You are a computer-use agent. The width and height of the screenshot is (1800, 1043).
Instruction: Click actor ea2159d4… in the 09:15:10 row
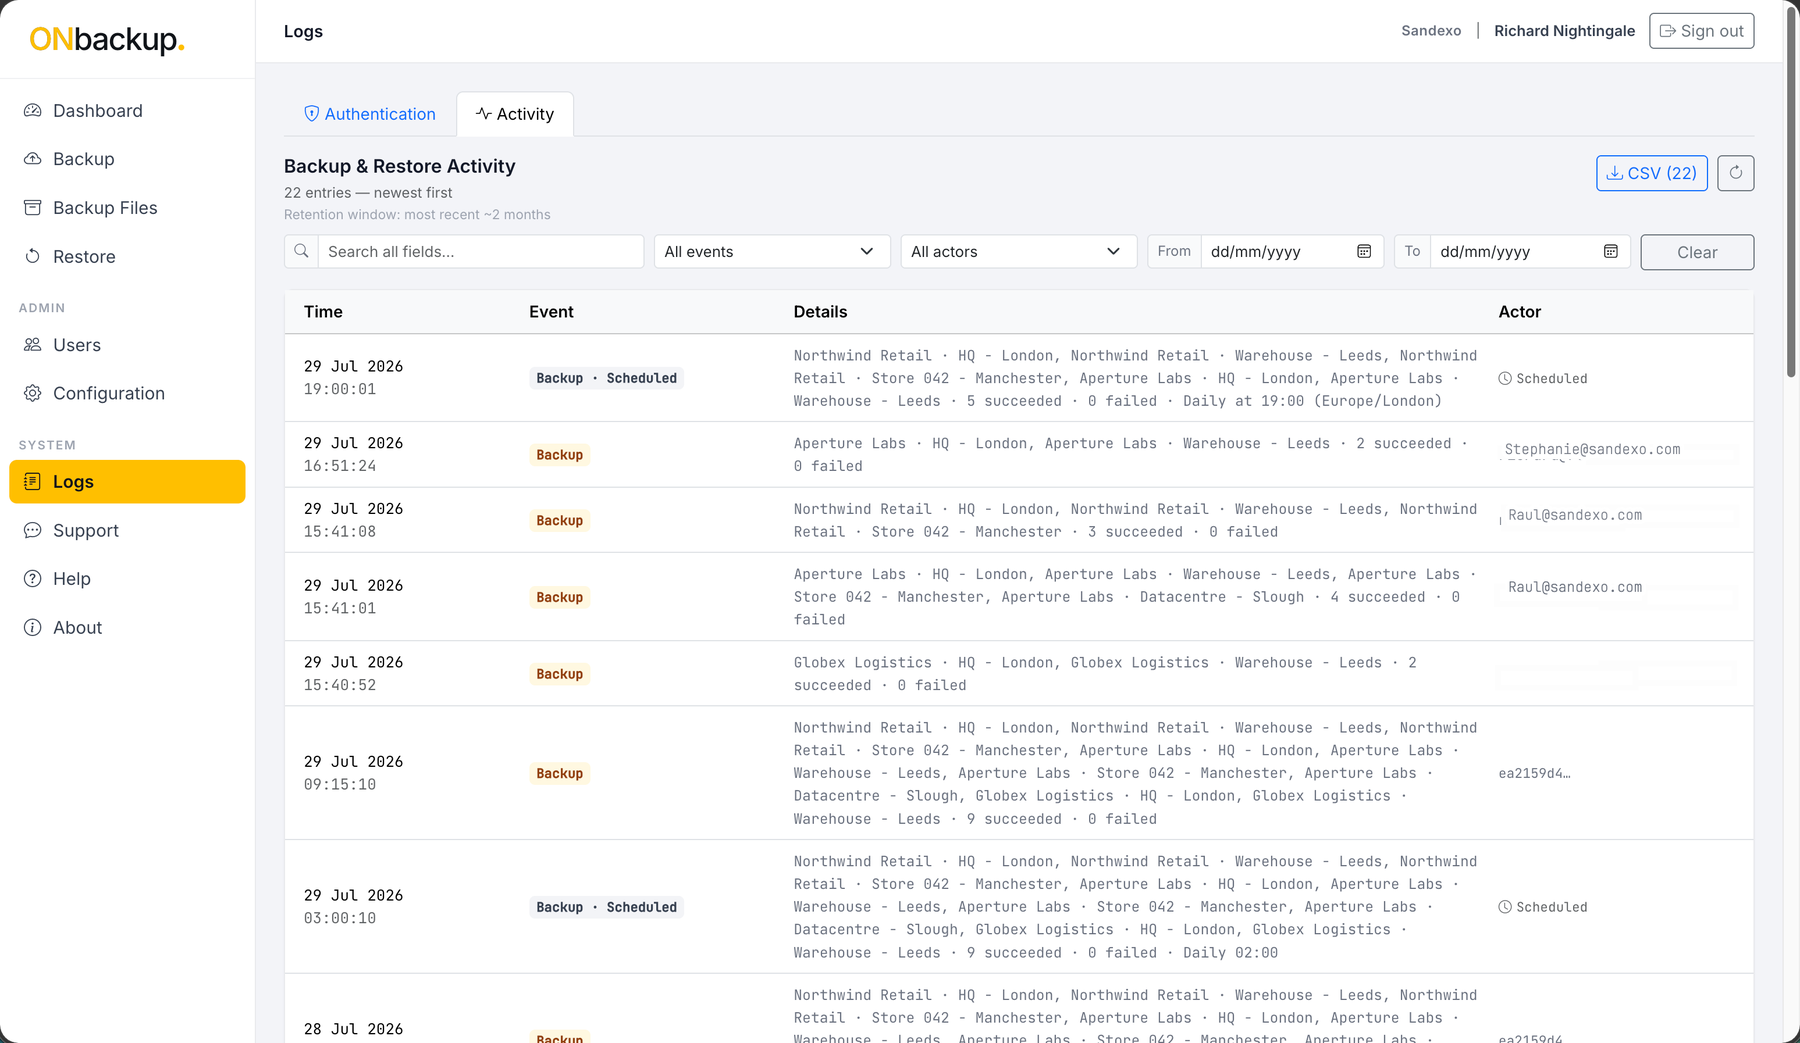pos(1534,773)
